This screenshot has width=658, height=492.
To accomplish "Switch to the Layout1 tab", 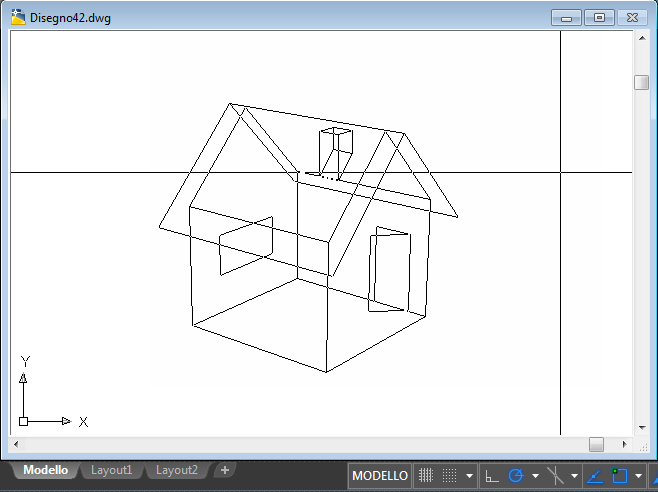I will [111, 470].
